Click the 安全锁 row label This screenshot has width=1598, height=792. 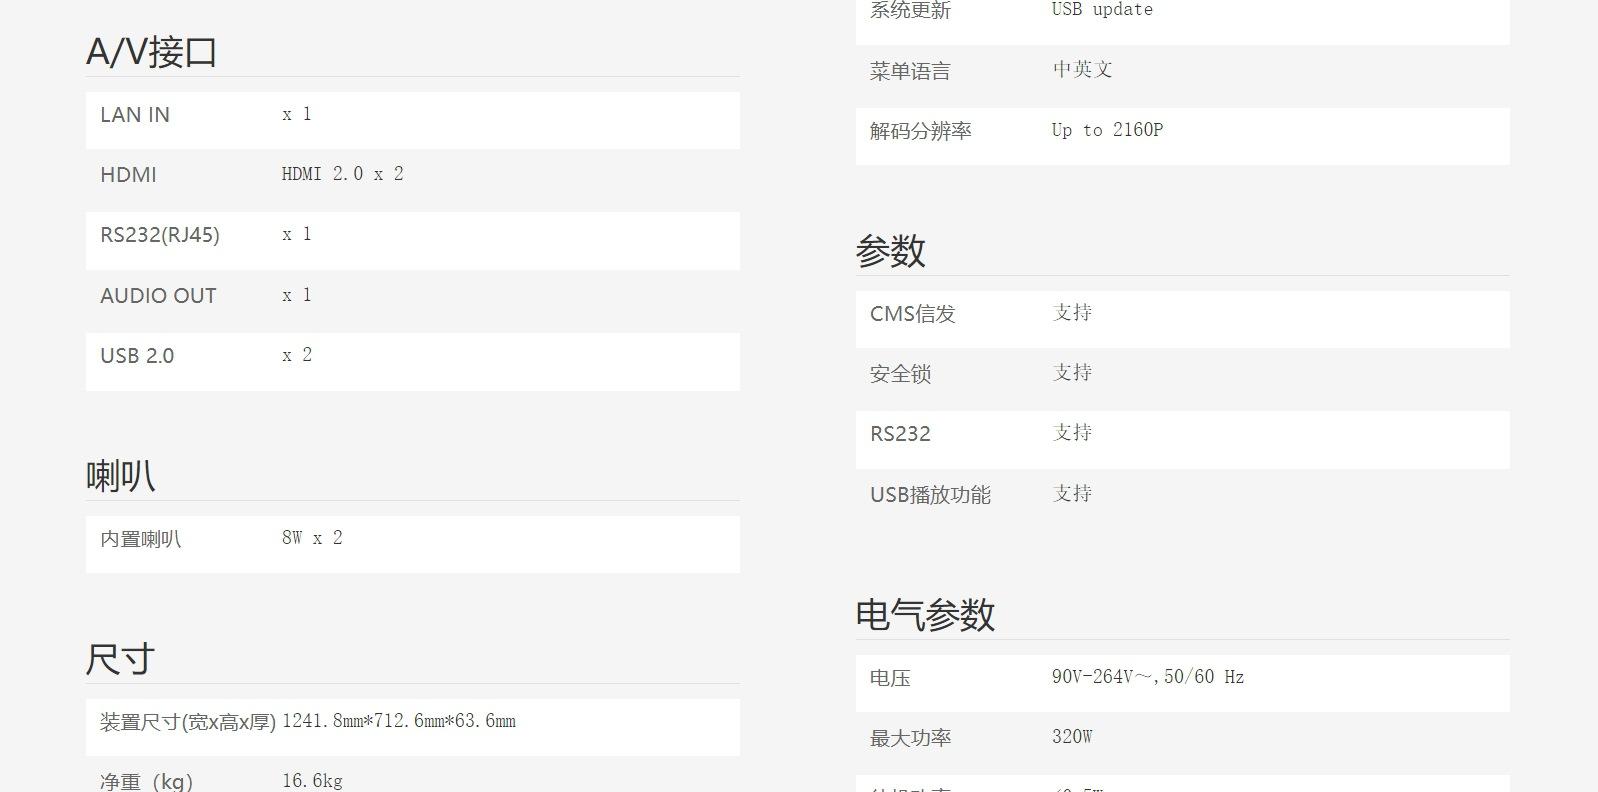(x=900, y=374)
